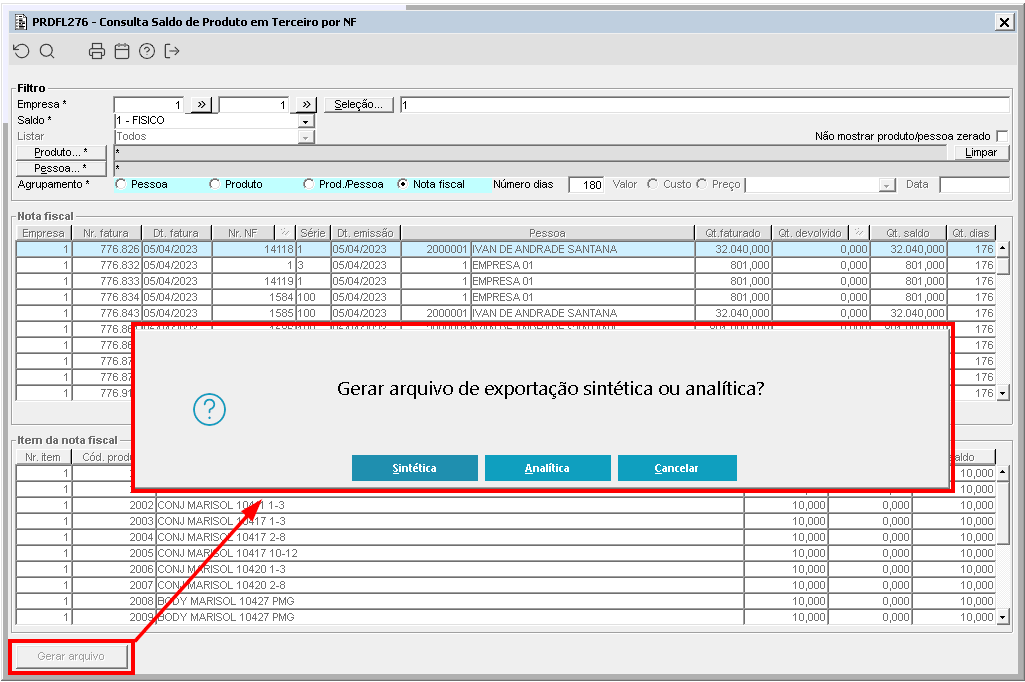
Task: Click the Dt. fatura column header
Action: [x=176, y=233]
